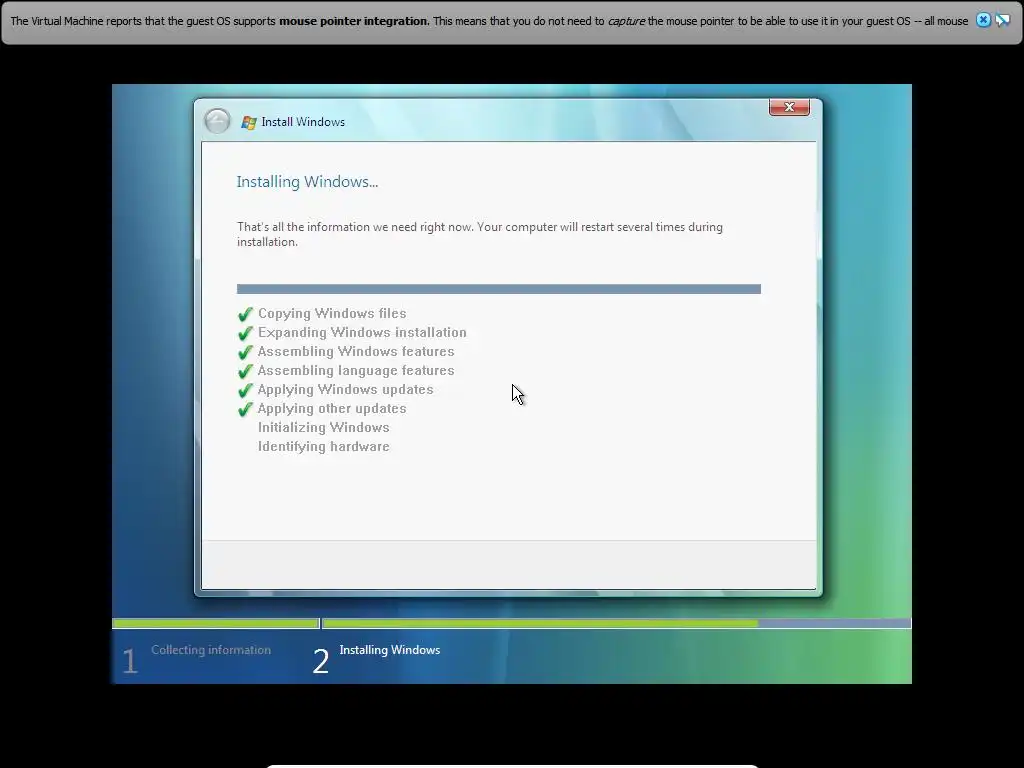Image resolution: width=1024 pixels, height=768 pixels.
Task: Click checkmark beside Assembling language features
Action: point(245,371)
